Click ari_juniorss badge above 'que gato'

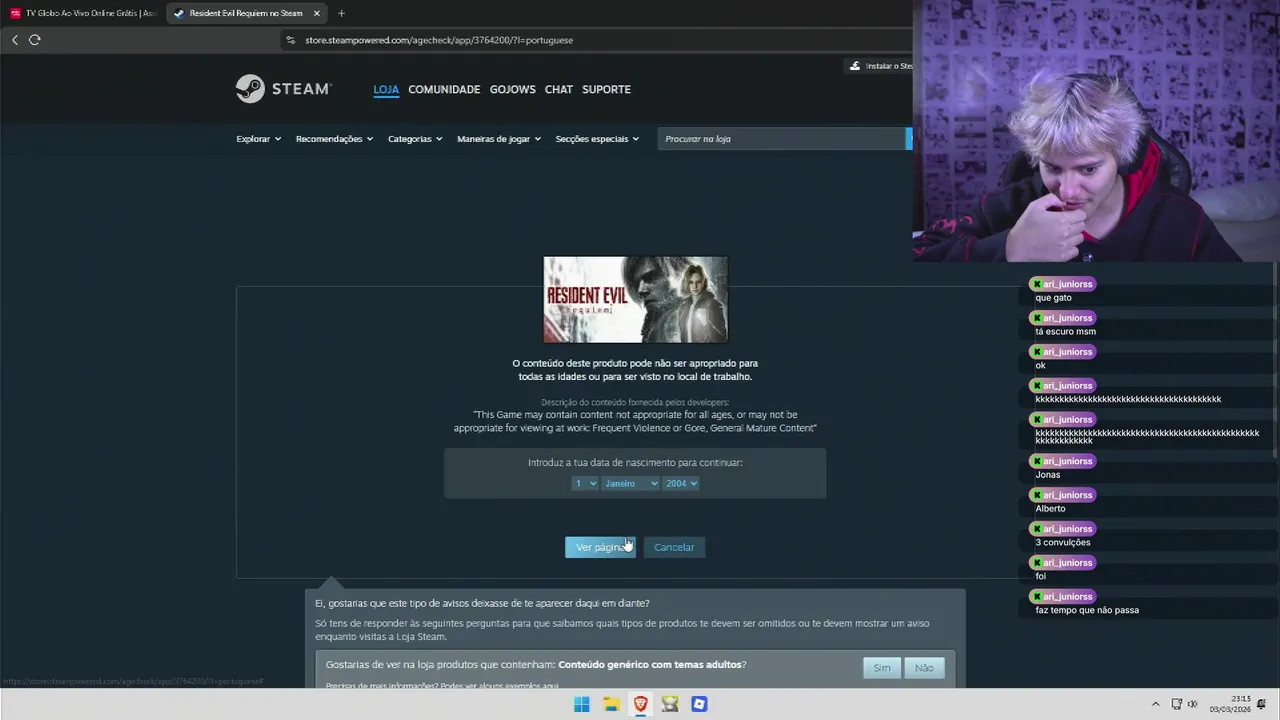(x=1063, y=284)
